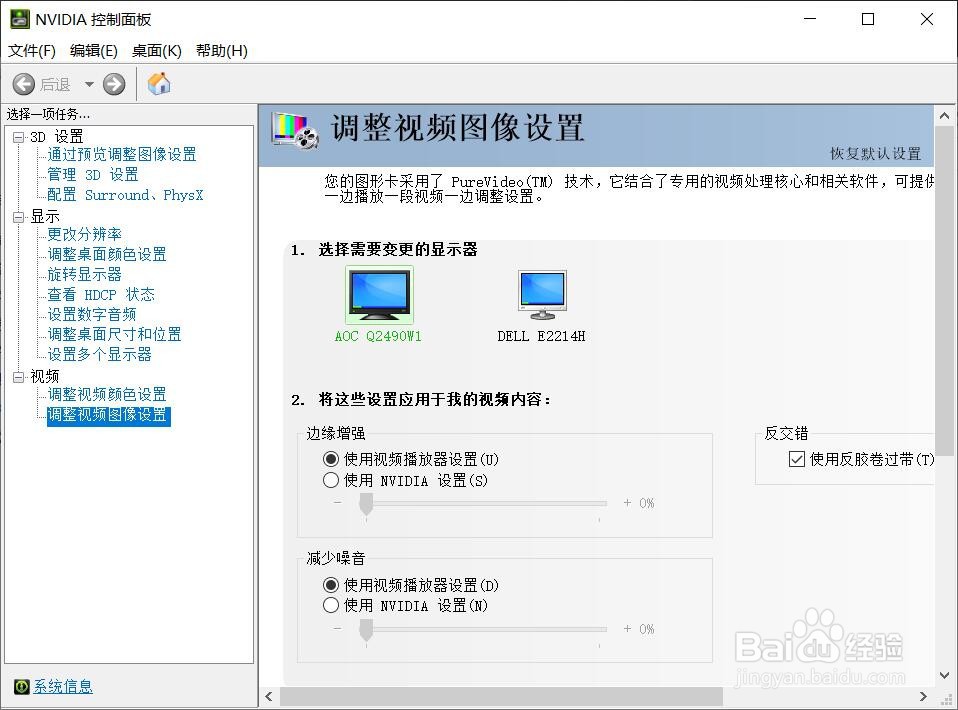Open the 桌面(K) menu
Screen dimensions: 958x710
(x=156, y=51)
